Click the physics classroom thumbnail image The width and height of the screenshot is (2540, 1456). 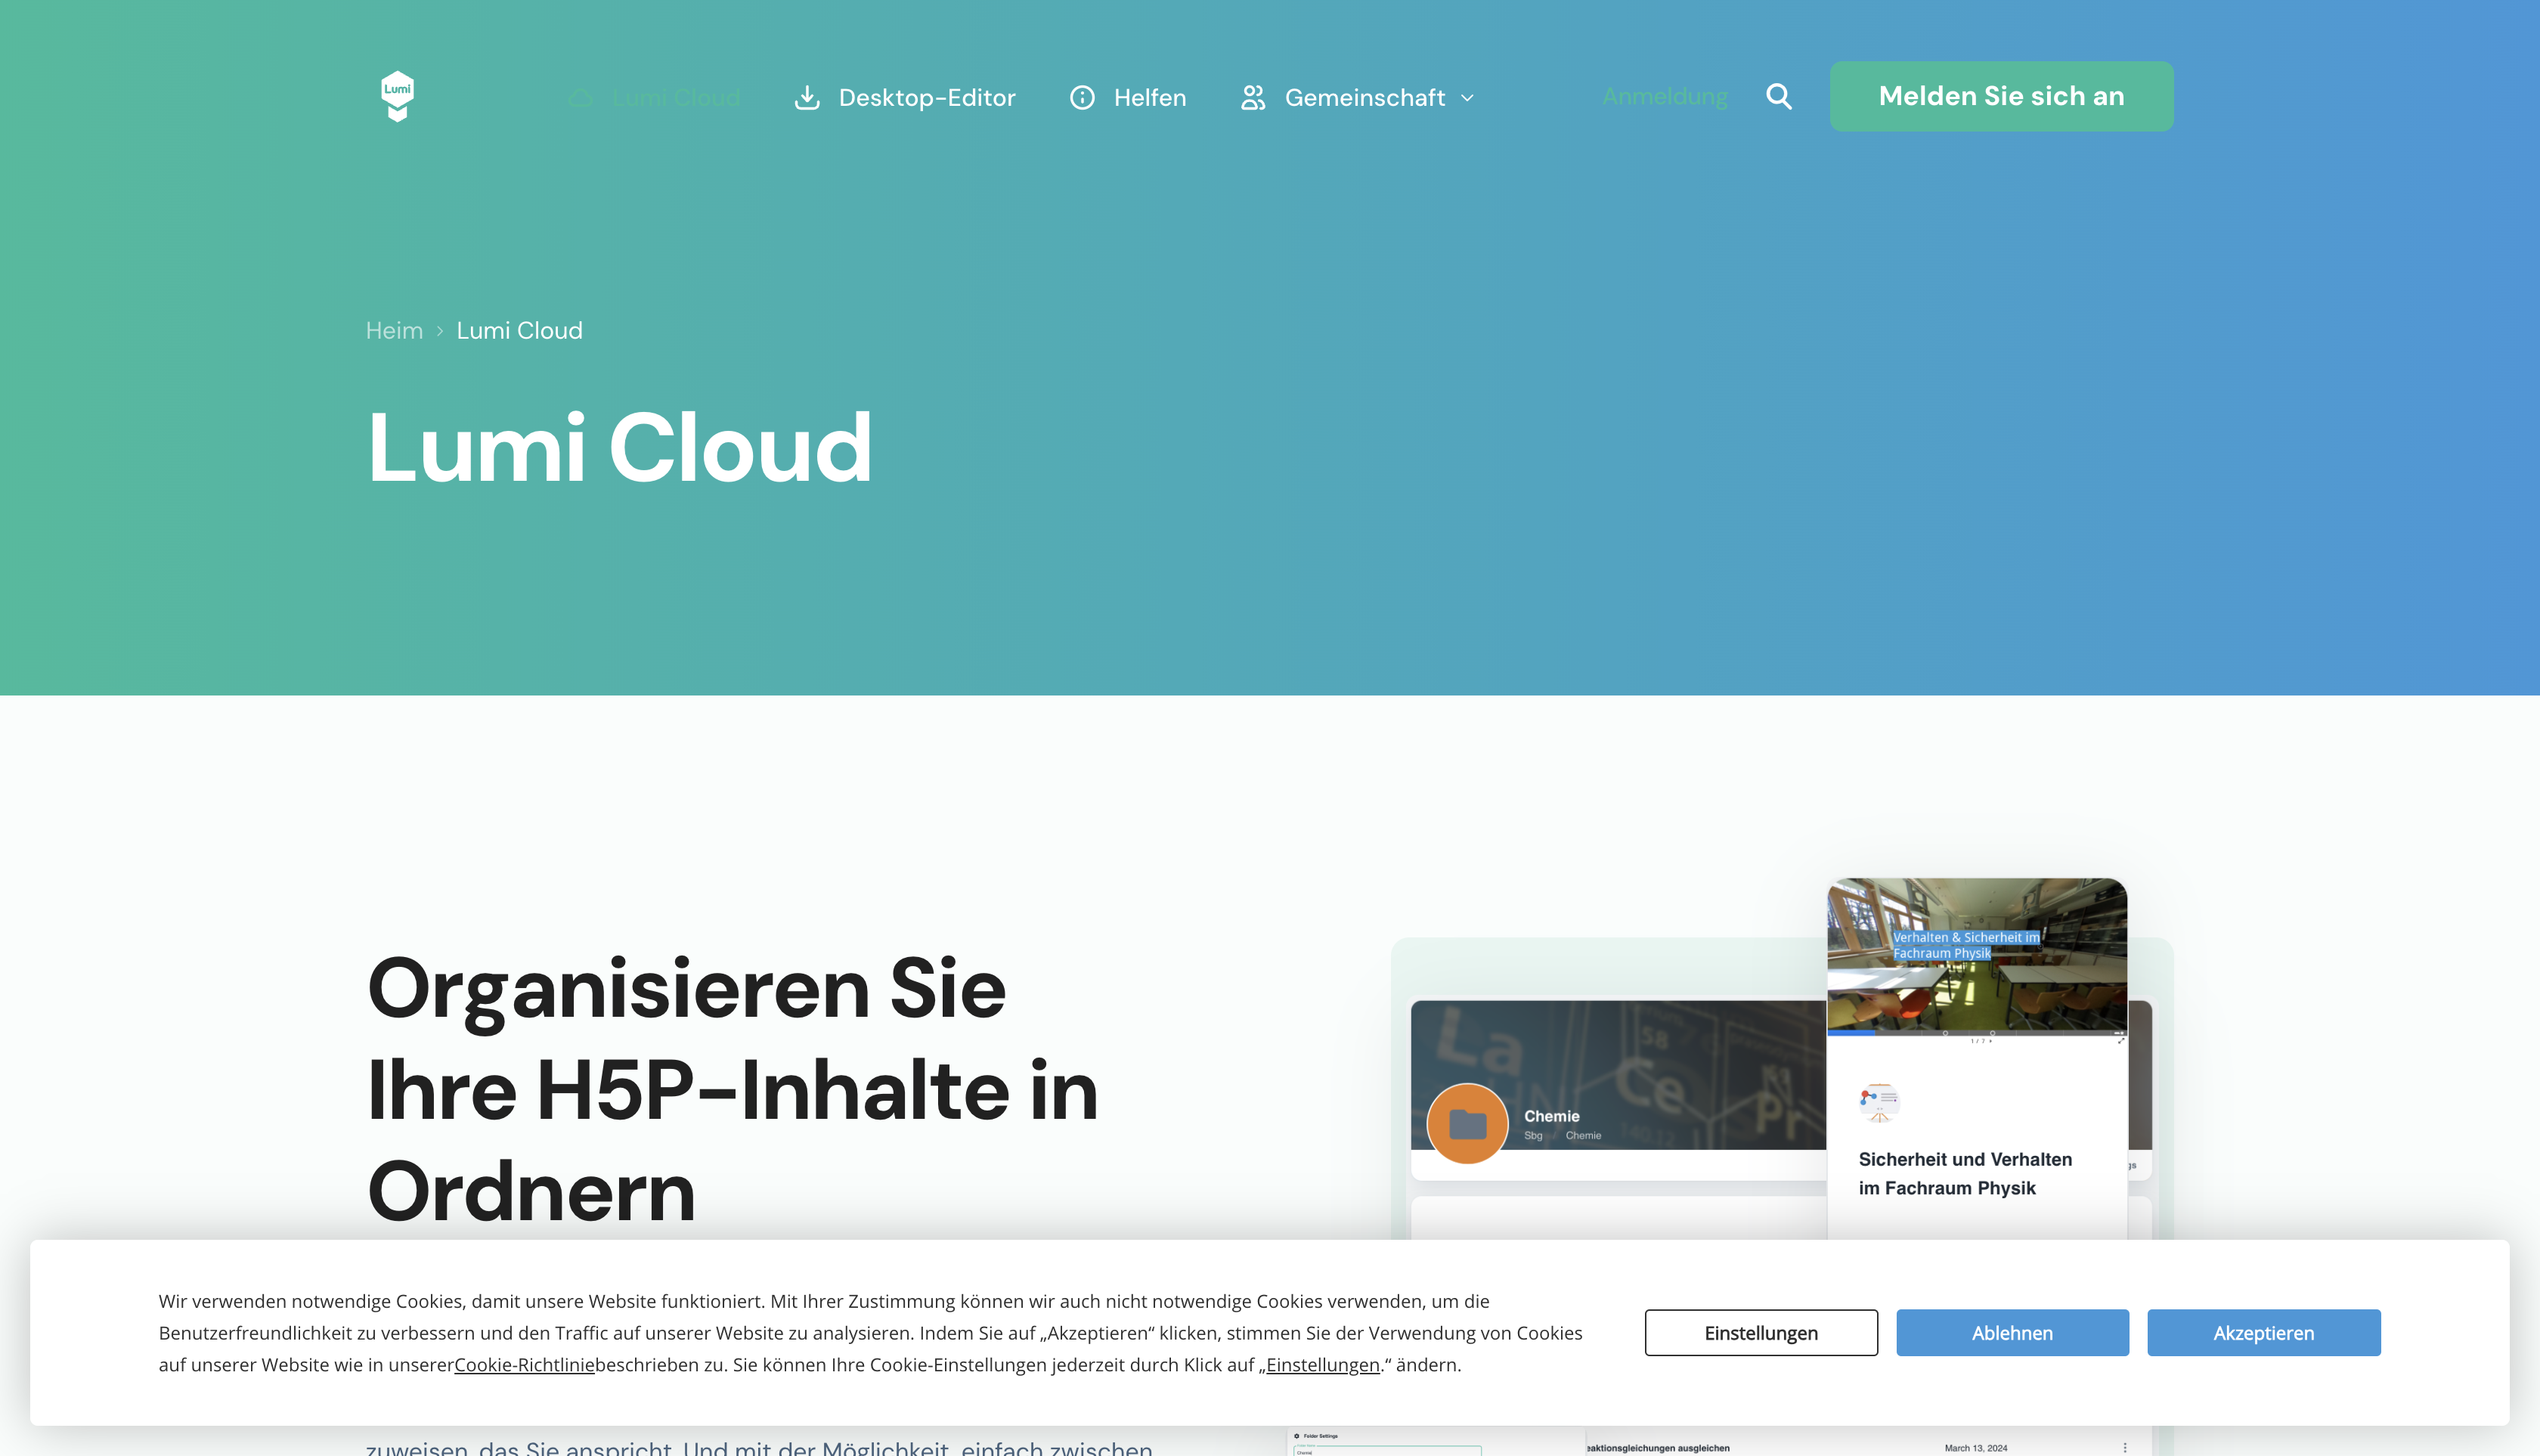[1977, 955]
